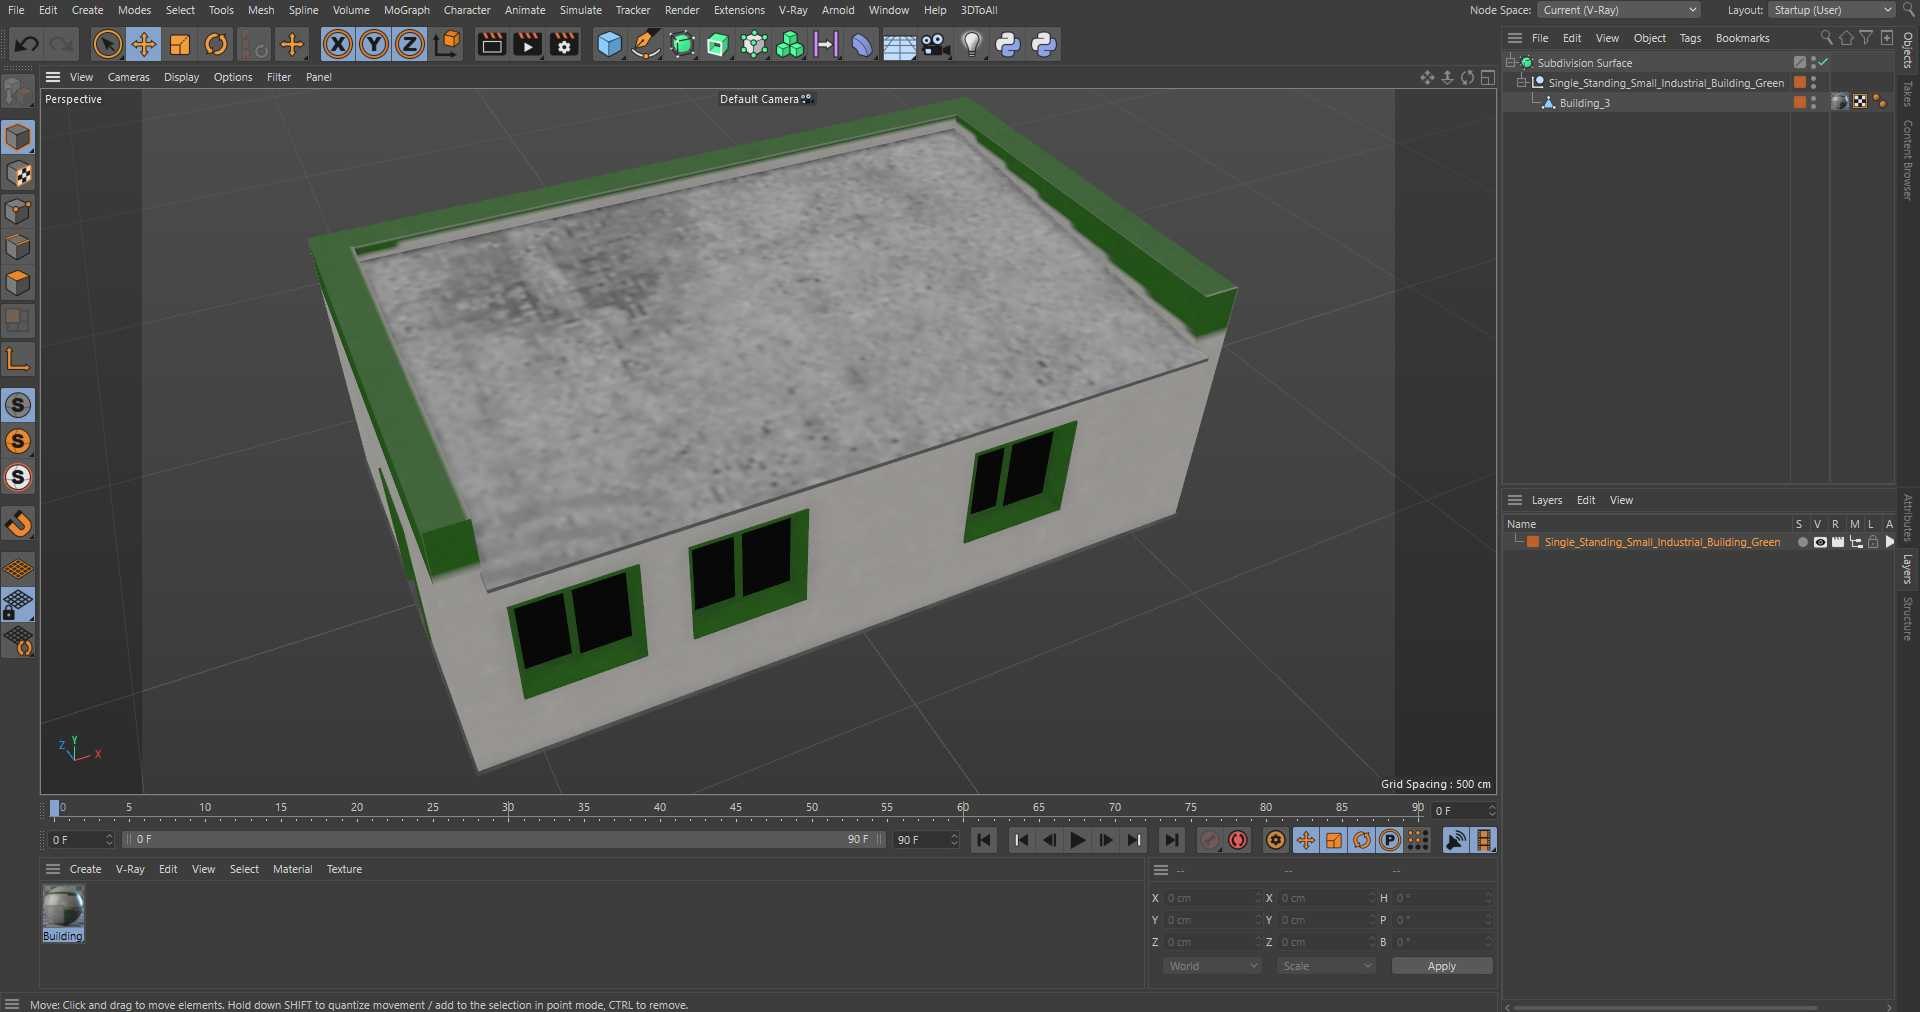Viewport: 1920px width, 1012px height.
Task: Open Render to Picture Viewer icon
Action: point(527,44)
